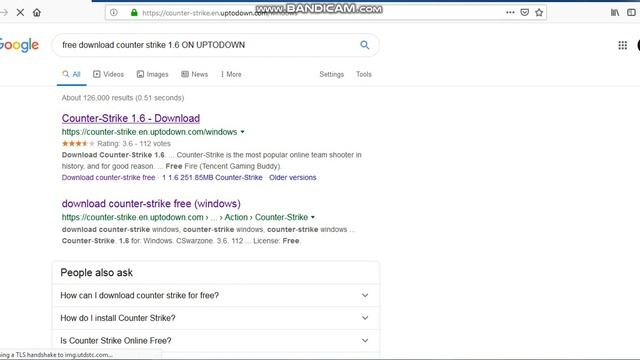This screenshot has height=360, width=640.
Task: Toggle the sidebar view icon
Action: [x=631, y=13]
